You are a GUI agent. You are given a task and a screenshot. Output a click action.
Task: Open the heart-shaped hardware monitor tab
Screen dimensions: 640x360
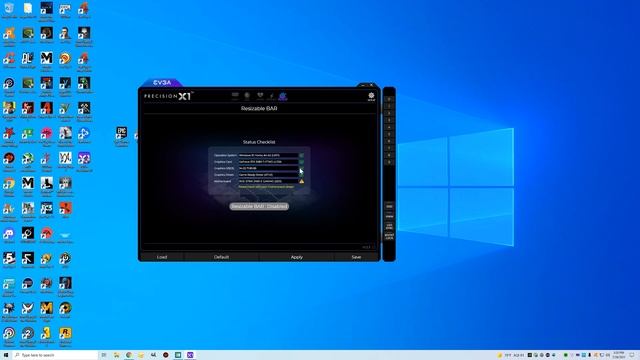[260, 96]
